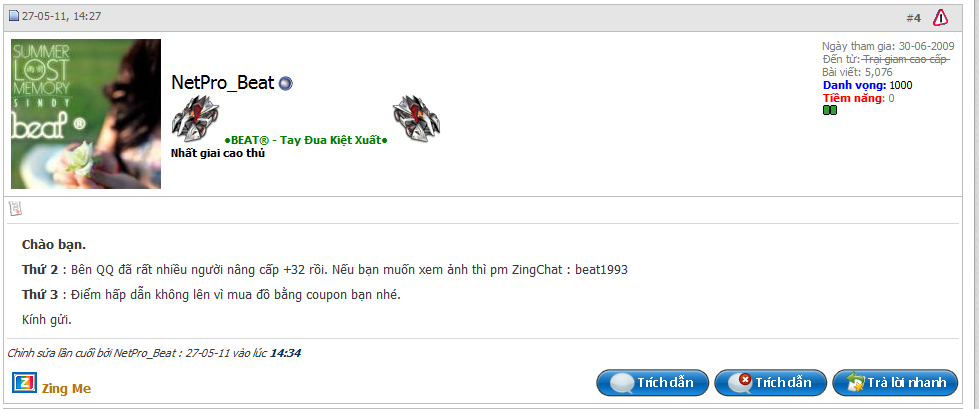The image size is (979, 409).
Task: Click the Nhất giai cao thủ rank text
Action: point(218,154)
